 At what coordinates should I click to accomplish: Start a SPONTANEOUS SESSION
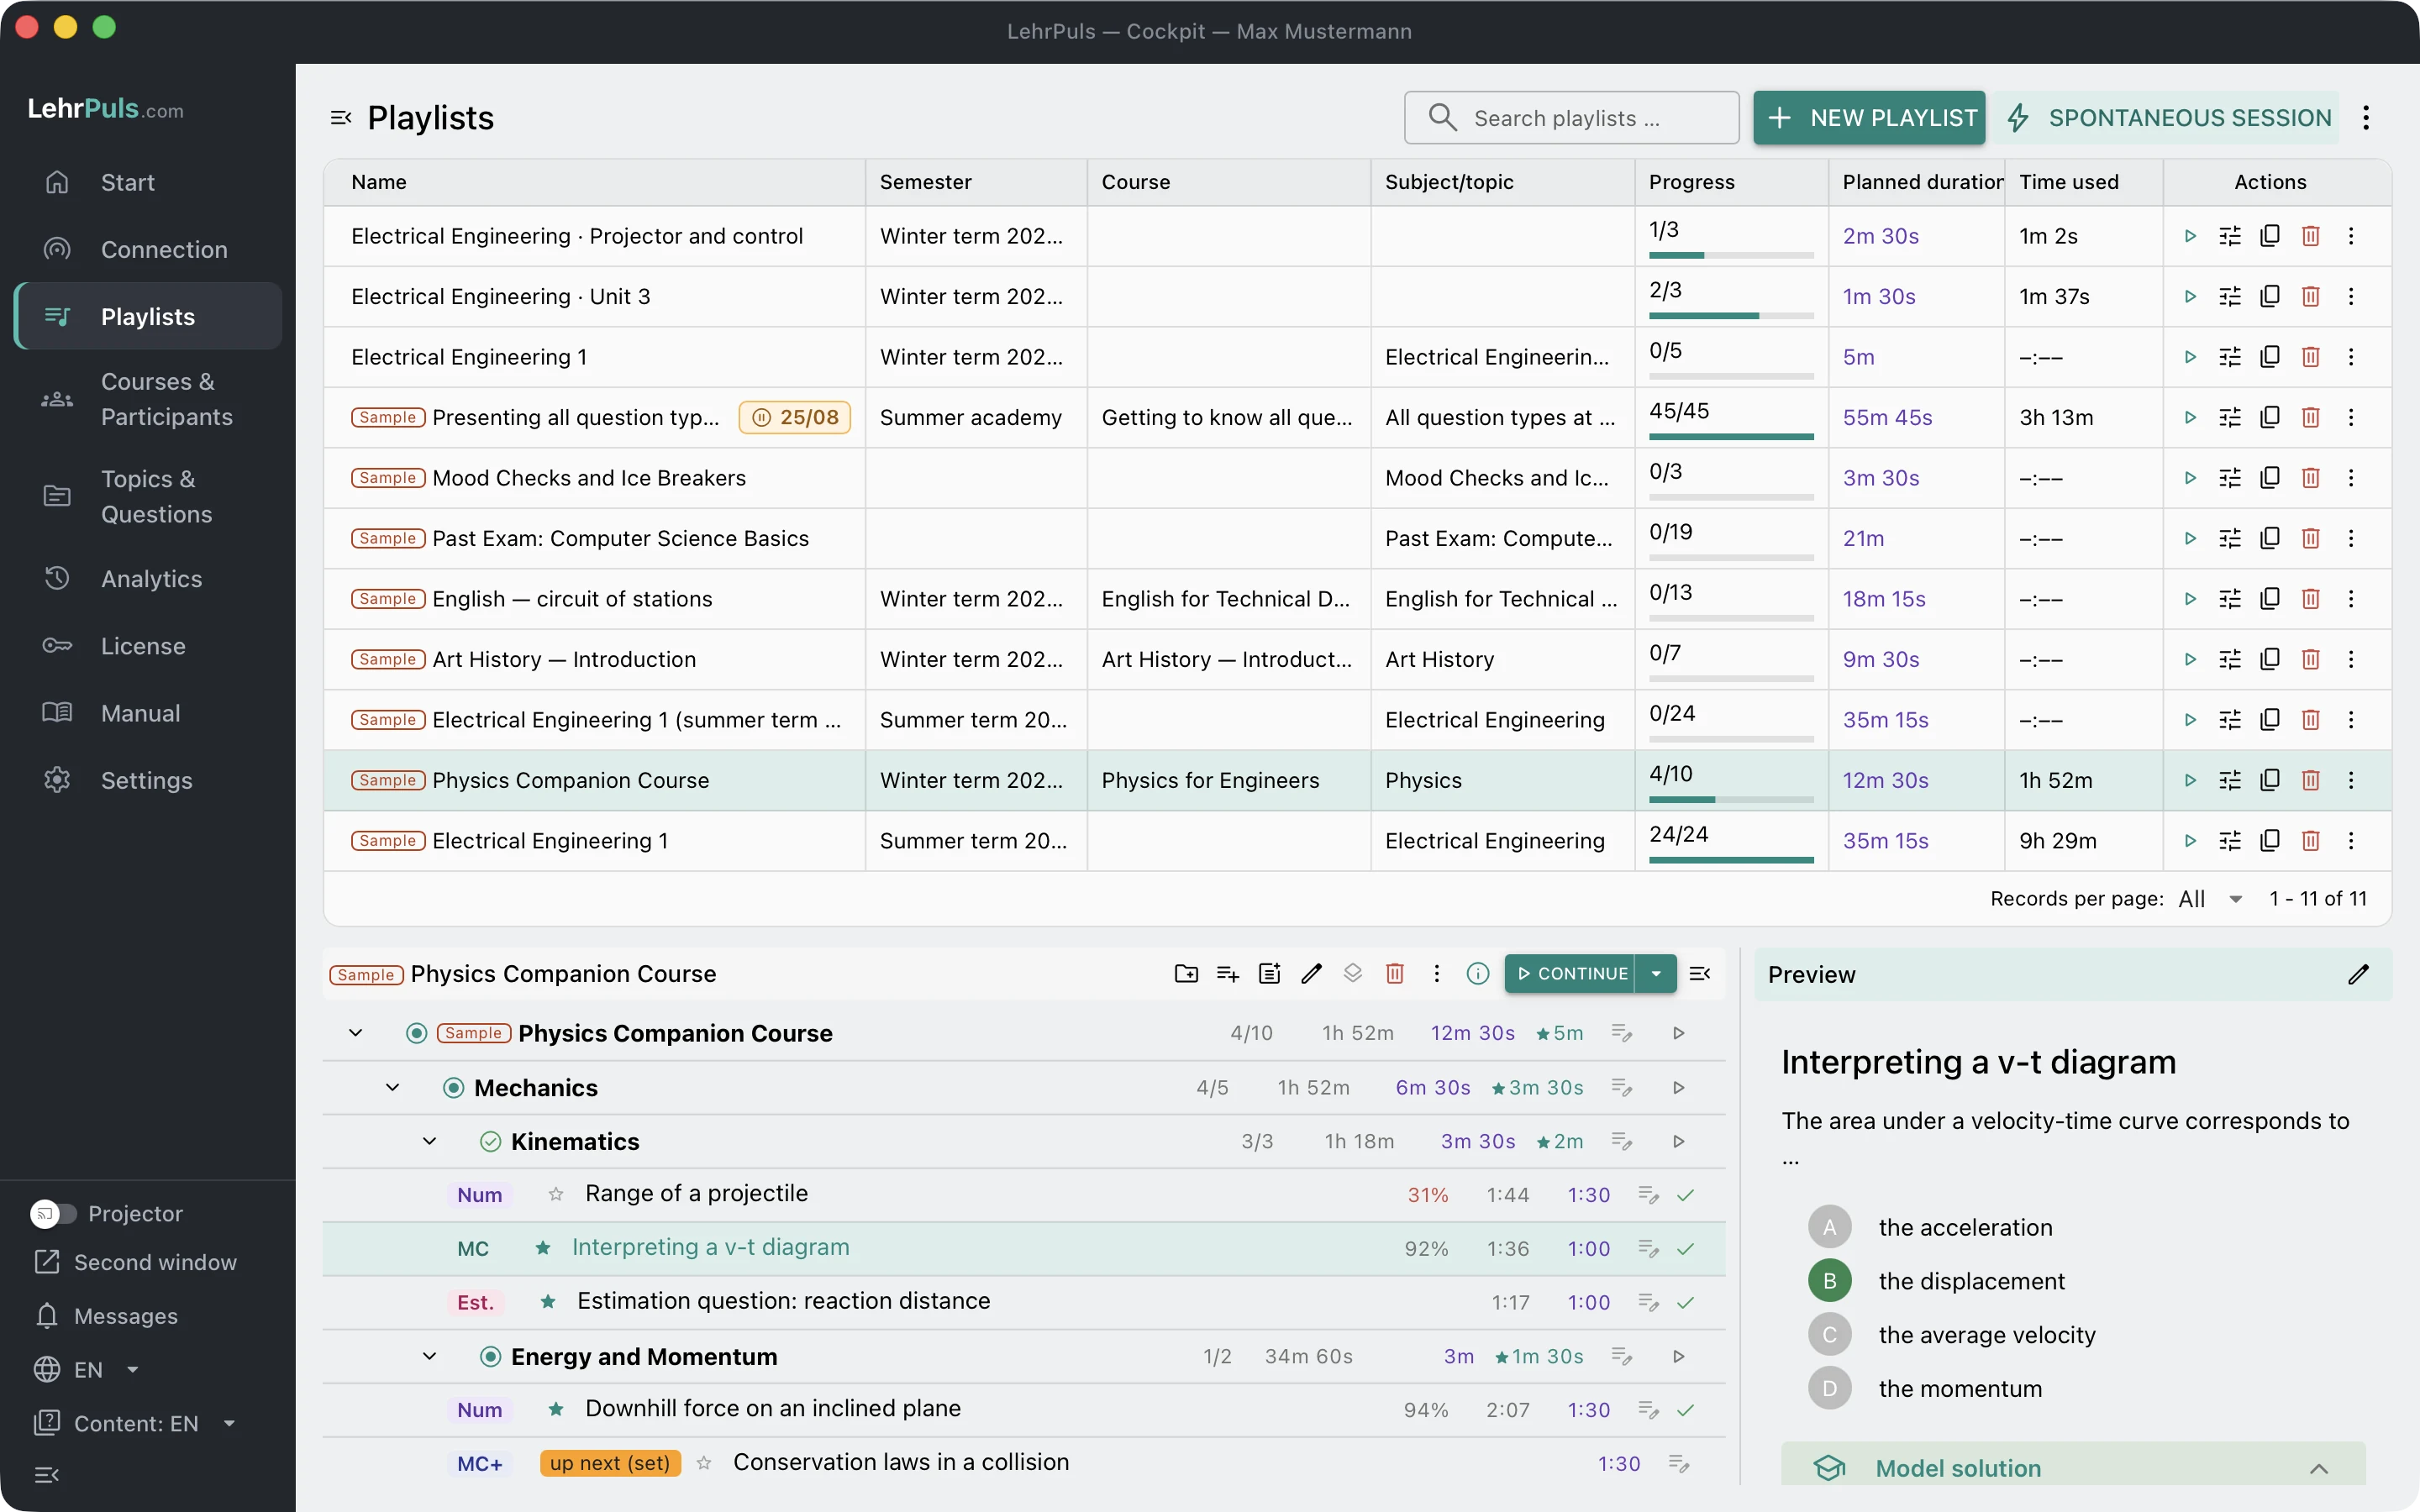point(2167,118)
